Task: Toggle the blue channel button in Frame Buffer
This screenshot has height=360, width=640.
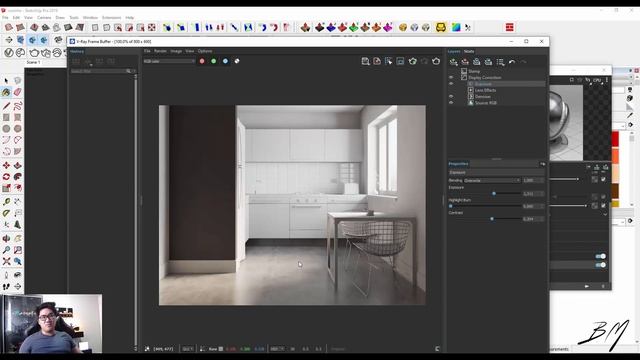Action: [225, 61]
